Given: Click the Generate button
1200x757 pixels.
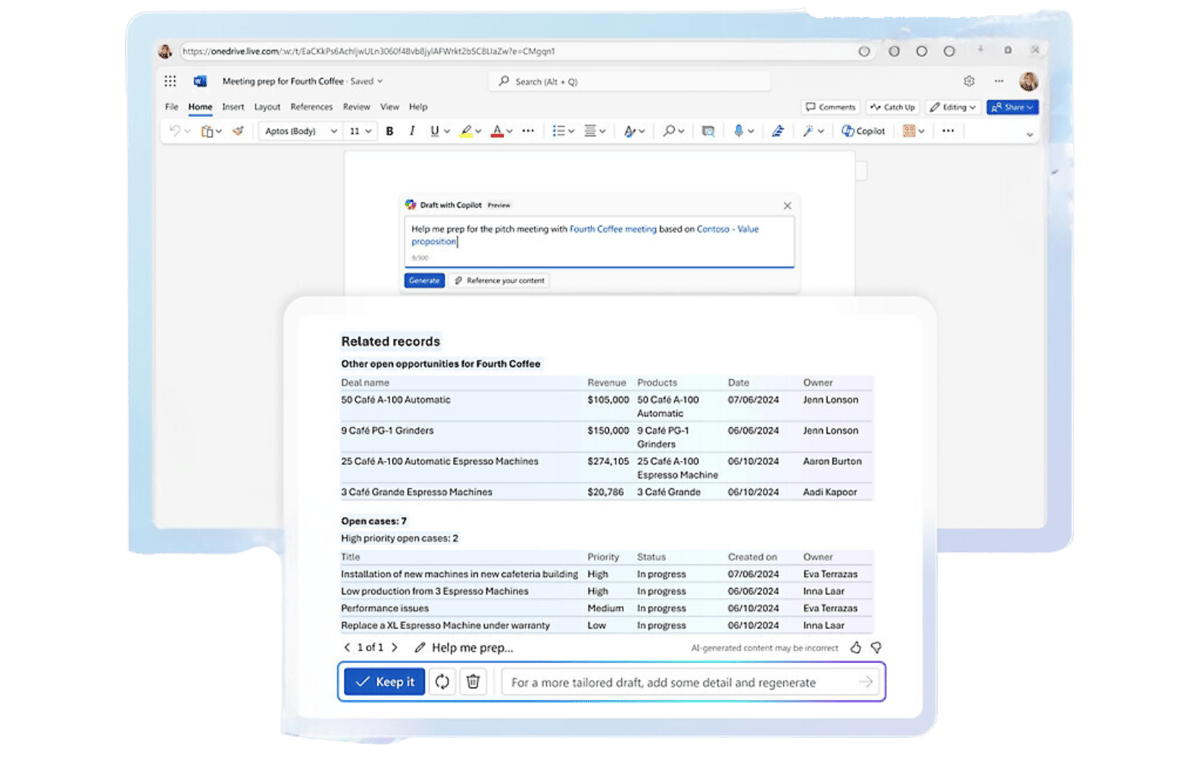Looking at the screenshot, I should 424,281.
